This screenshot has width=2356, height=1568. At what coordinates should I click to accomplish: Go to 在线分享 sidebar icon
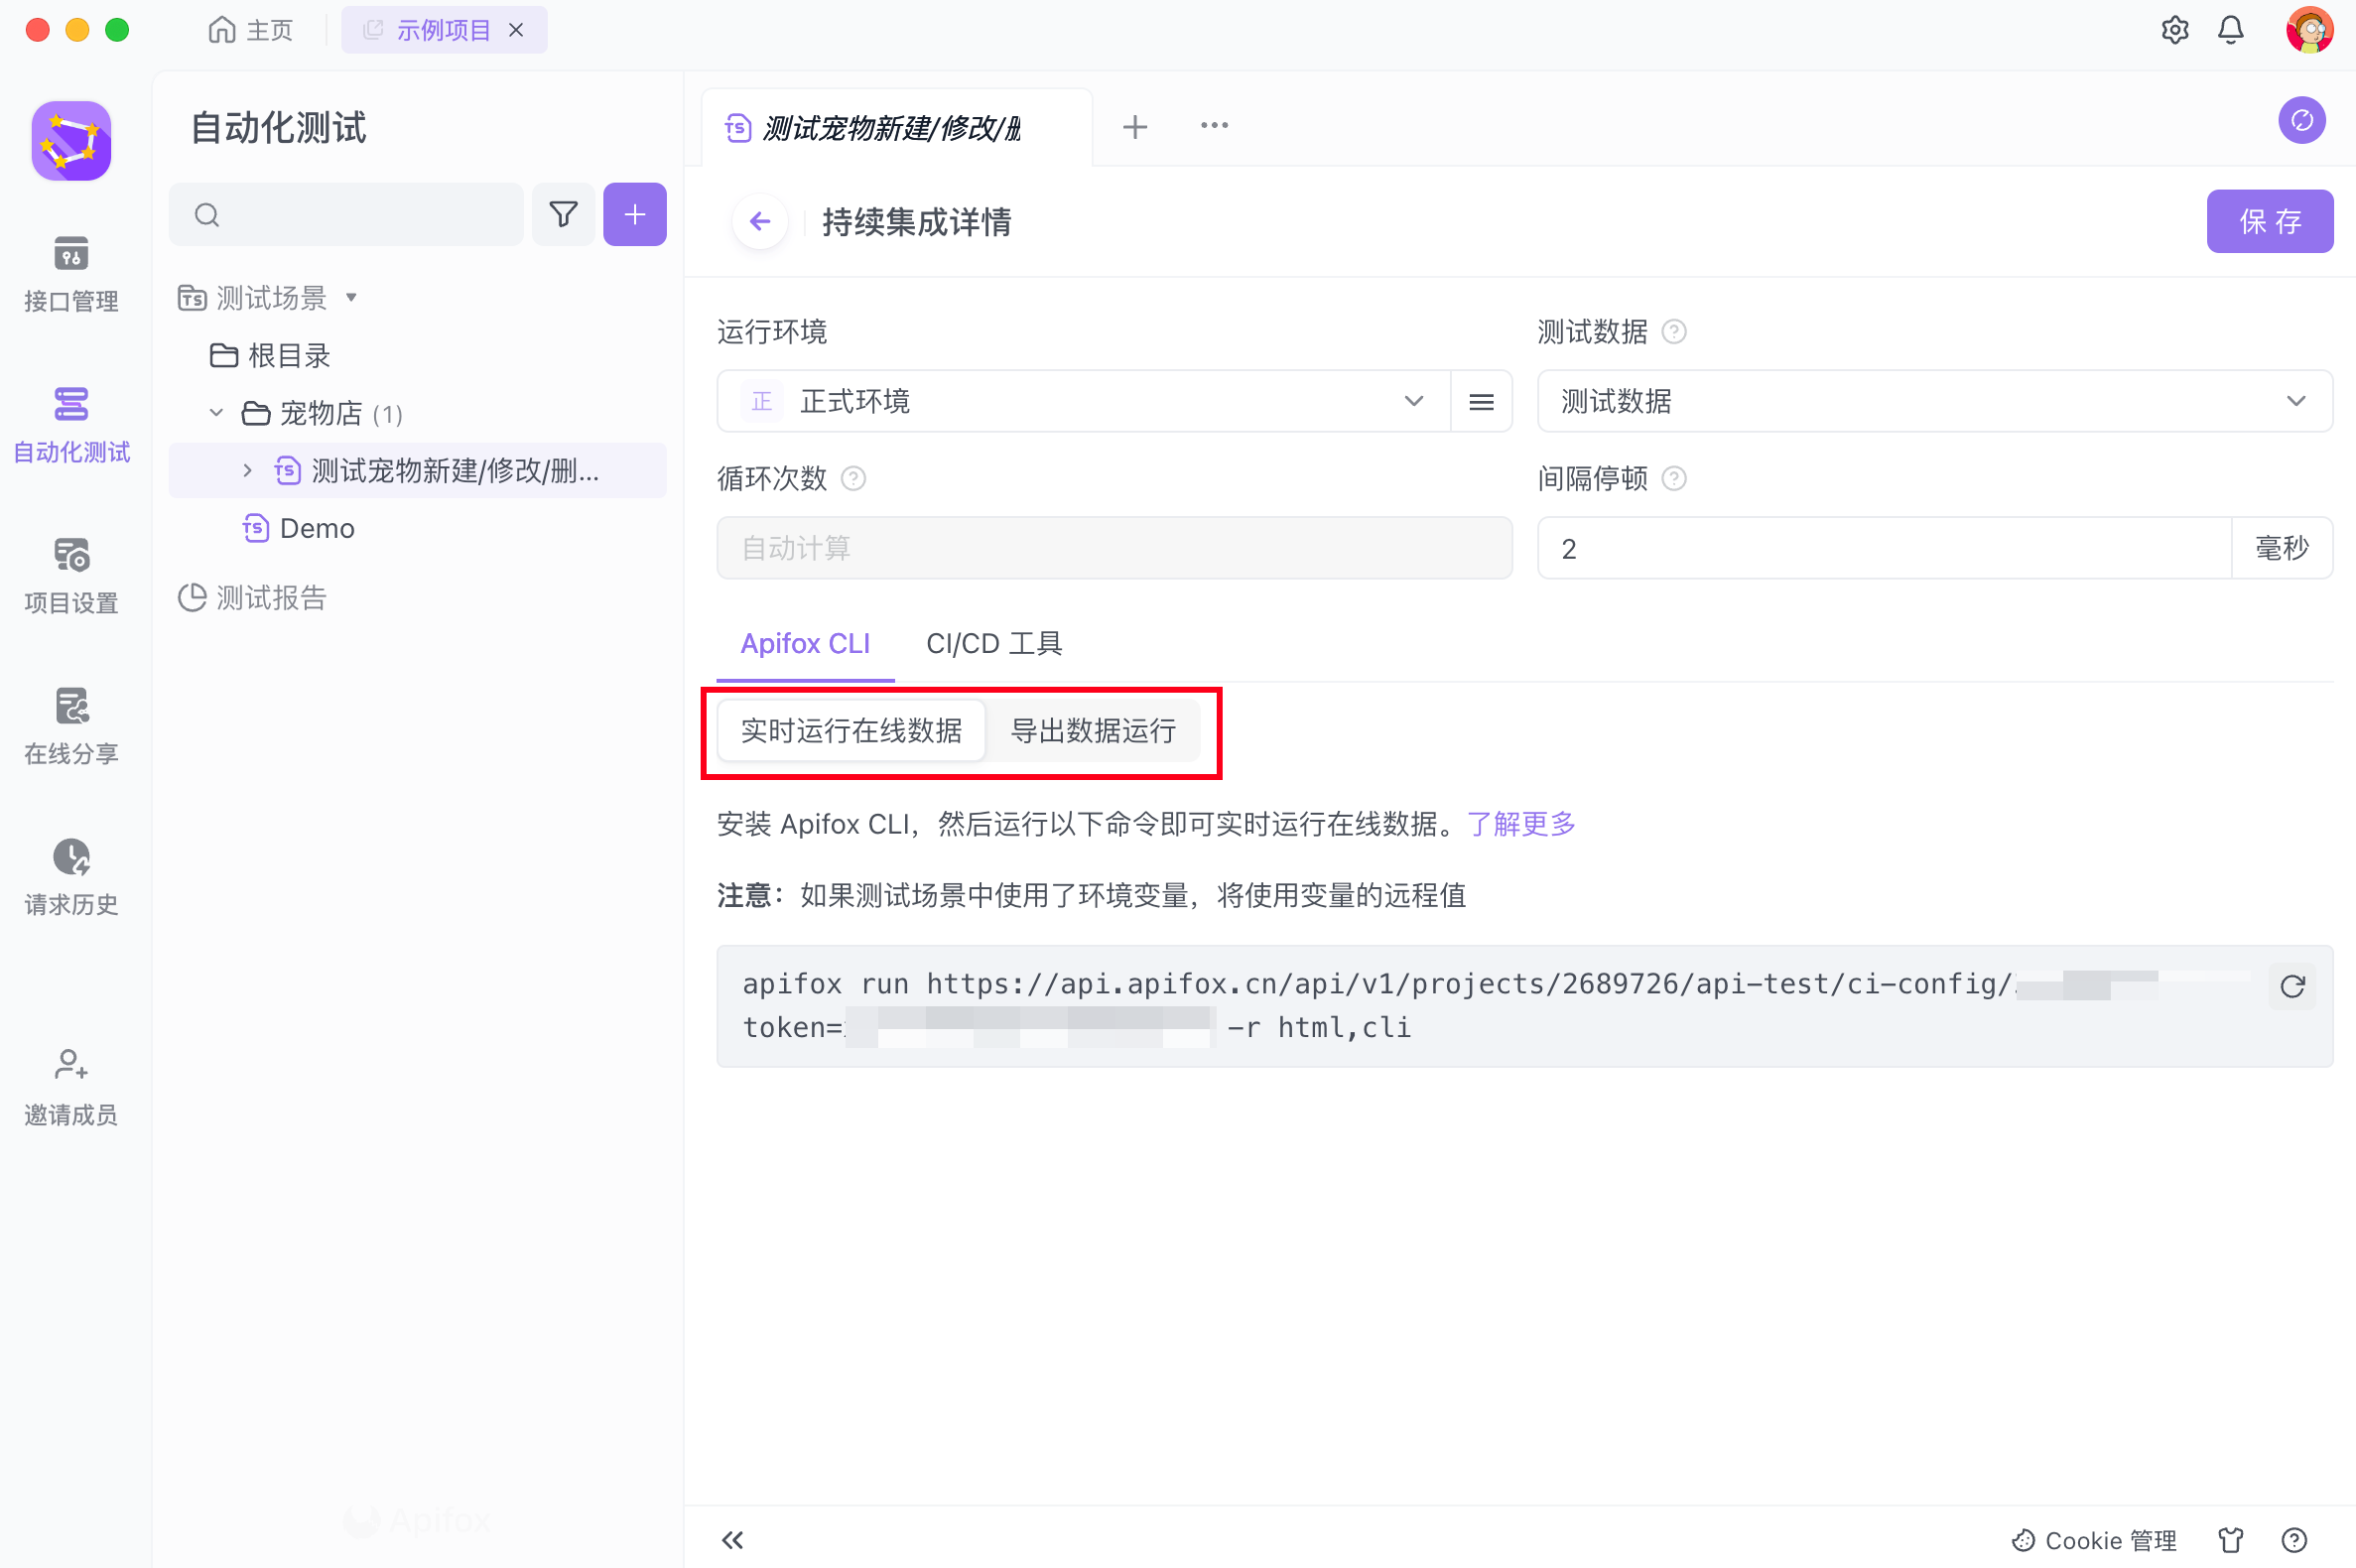[71, 725]
